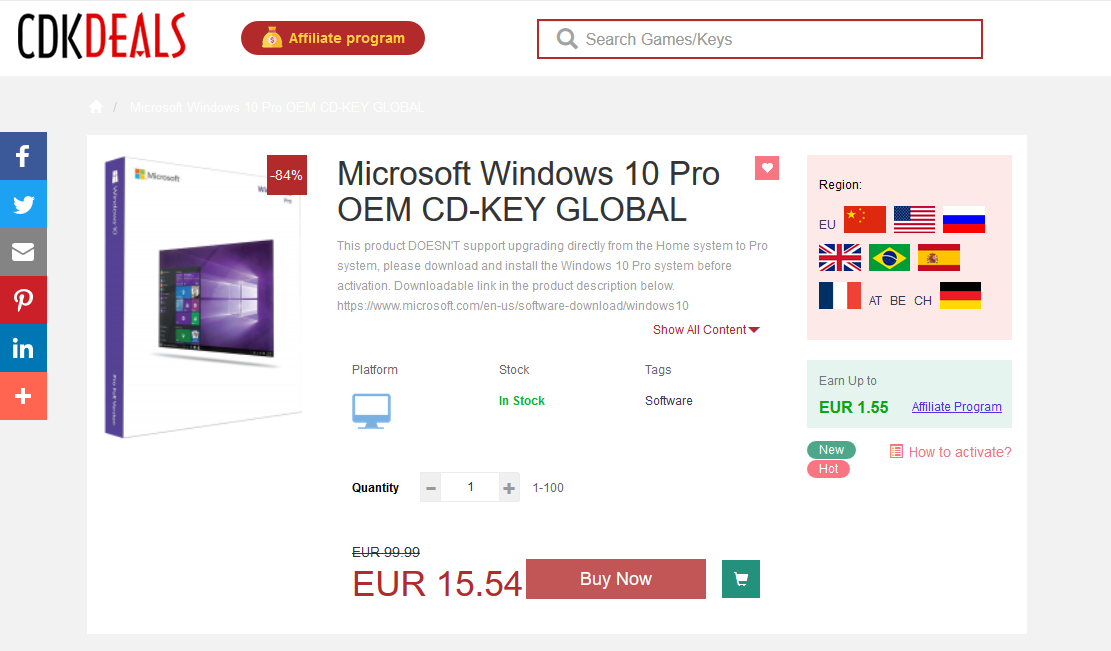Image resolution: width=1111 pixels, height=651 pixels.
Task: Click the Search Games/Keys field
Action: [760, 39]
